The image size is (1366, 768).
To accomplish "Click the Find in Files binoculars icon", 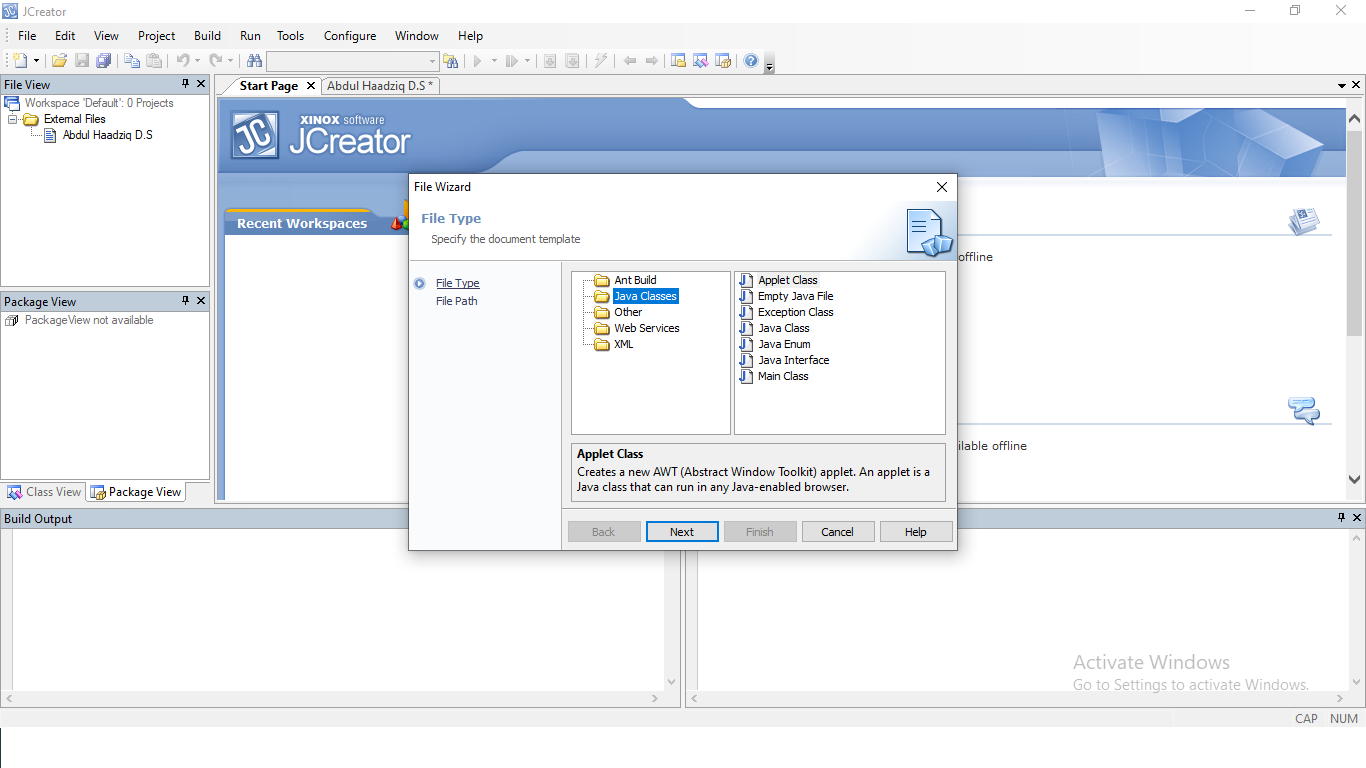I will [x=254, y=60].
